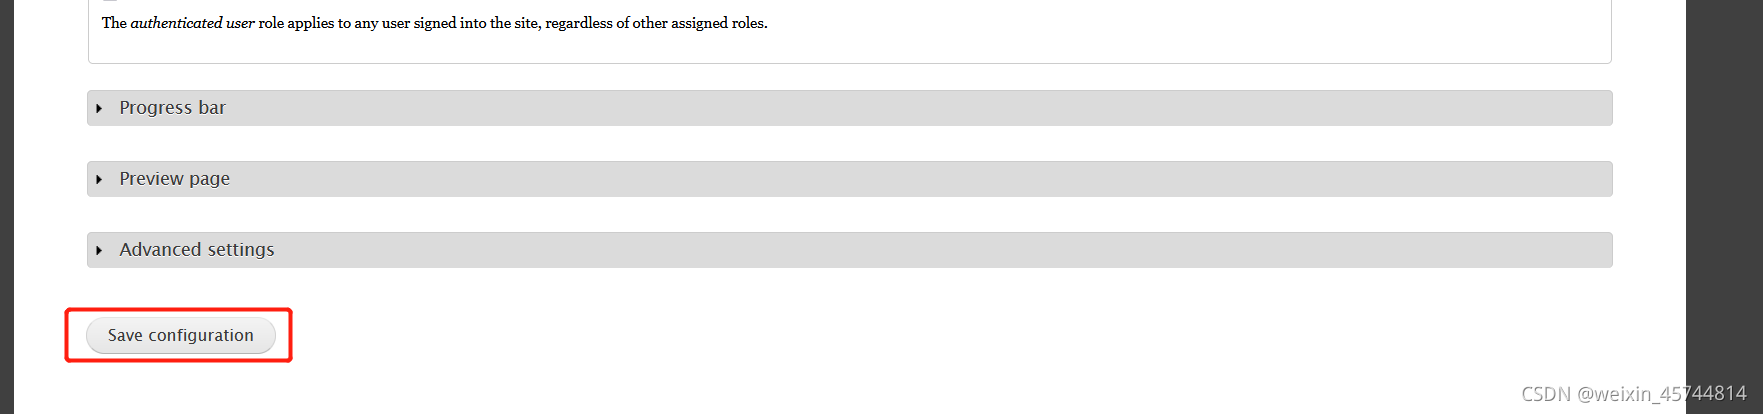Click the word 'CSDN' in the watermark
The height and width of the screenshot is (414, 1763).
click(x=1546, y=394)
